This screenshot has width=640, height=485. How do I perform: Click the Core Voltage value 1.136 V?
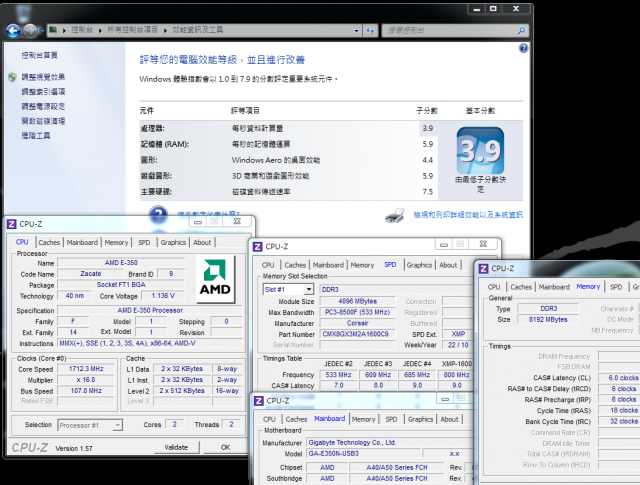click(163, 296)
